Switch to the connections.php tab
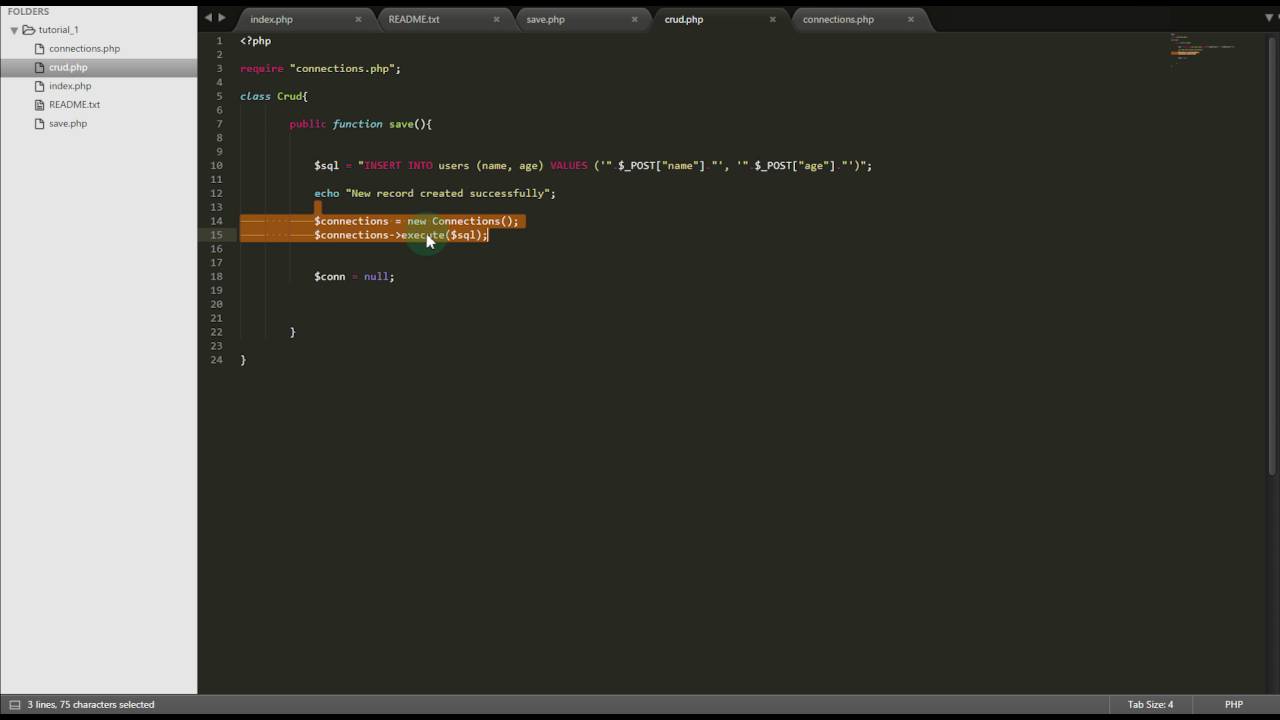 [x=838, y=19]
